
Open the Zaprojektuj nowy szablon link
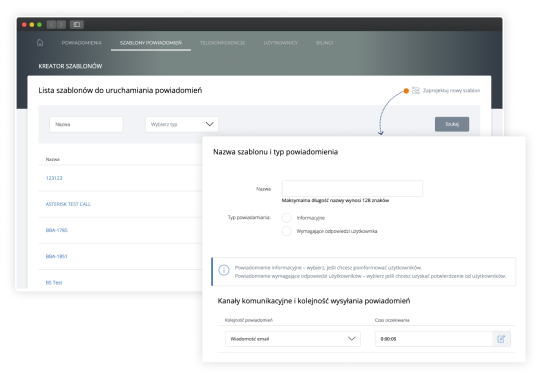click(451, 91)
